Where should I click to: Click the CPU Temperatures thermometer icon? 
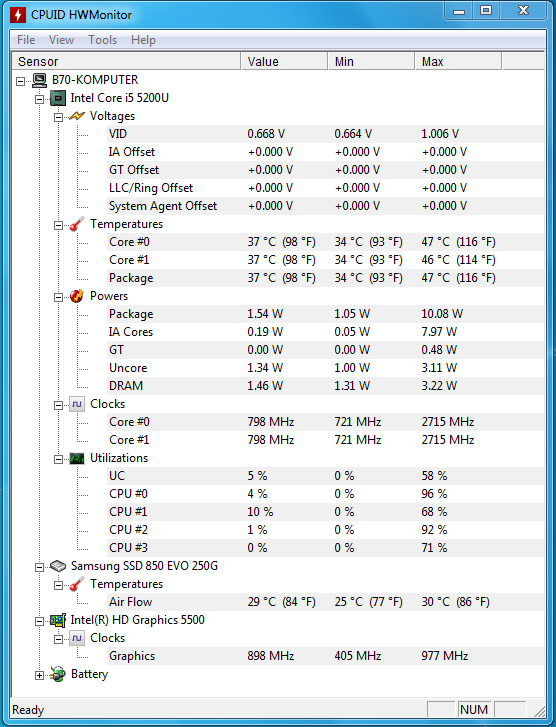click(77, 224)
